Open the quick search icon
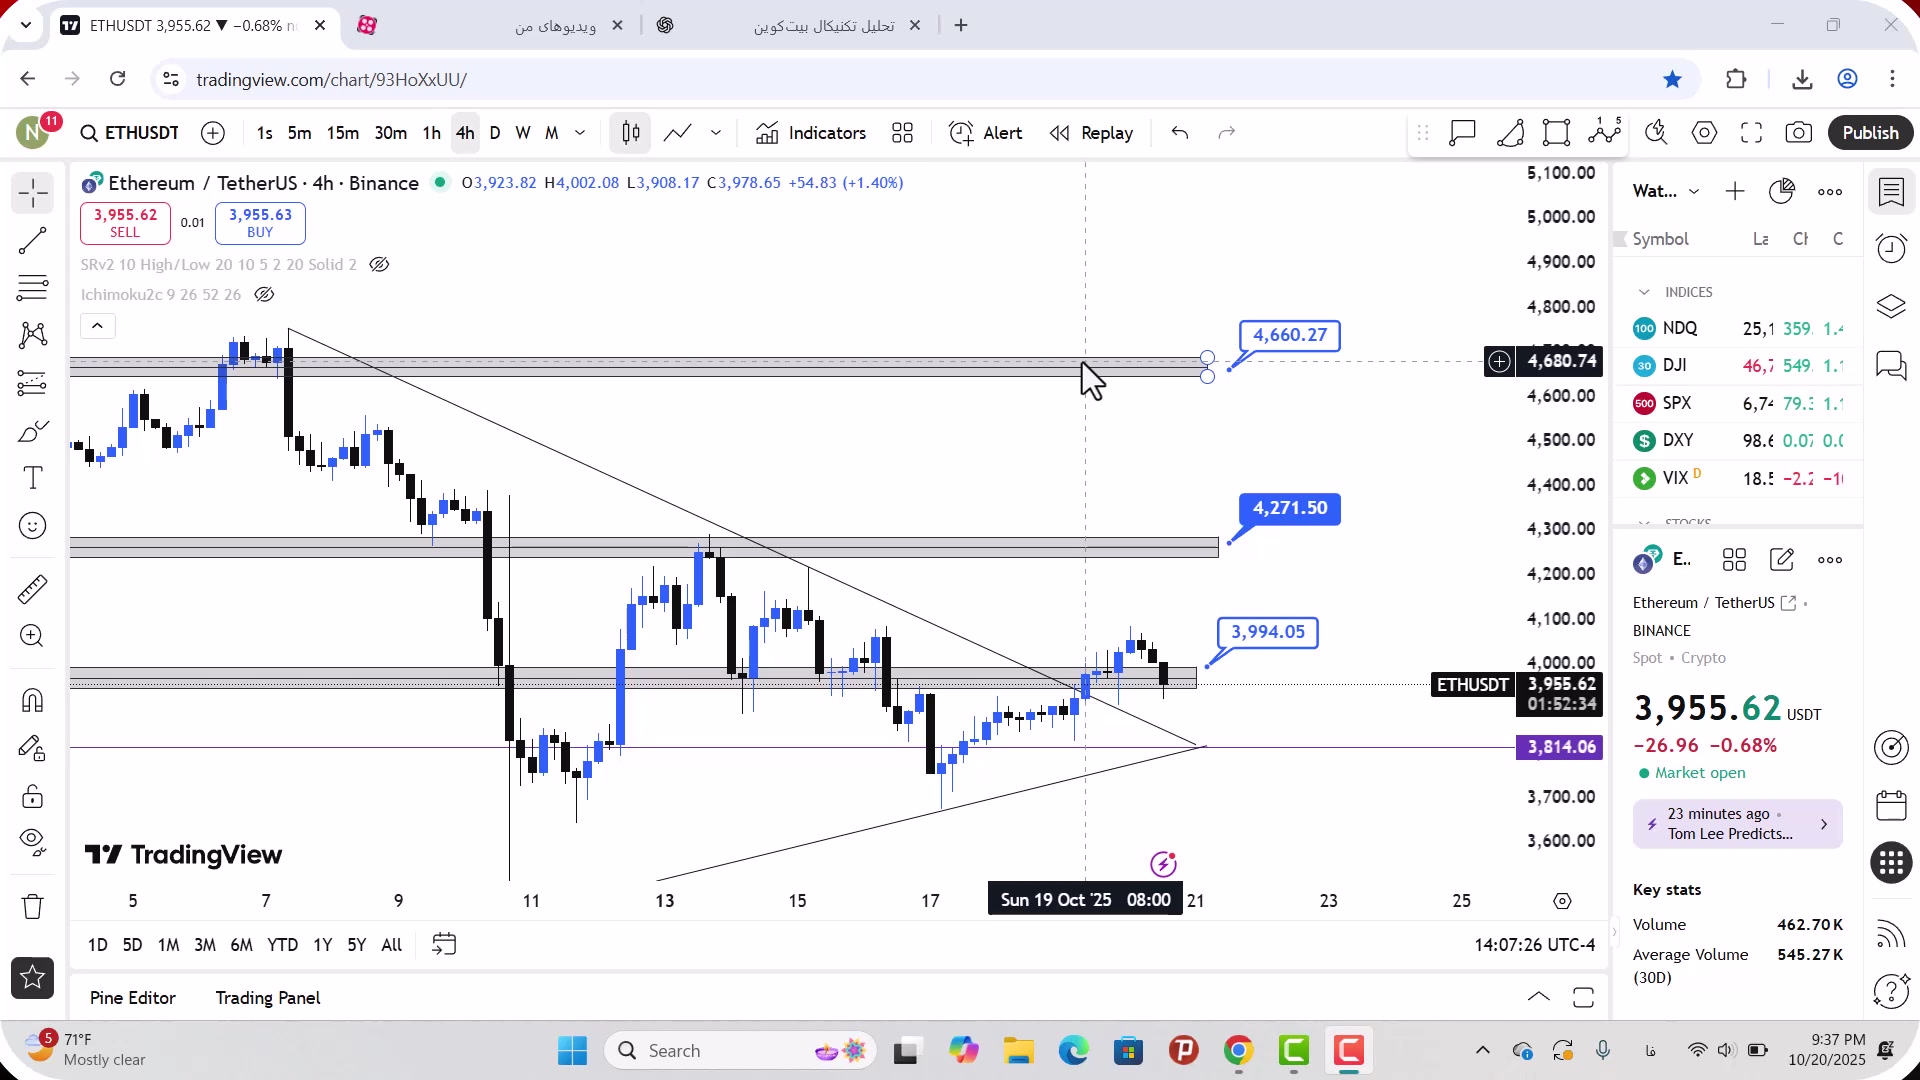The image size is (1920, 1080). click(1657, 133)
